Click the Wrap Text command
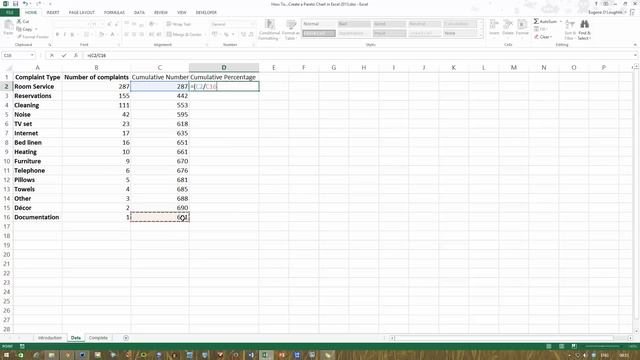 click(x=179, y=24)
